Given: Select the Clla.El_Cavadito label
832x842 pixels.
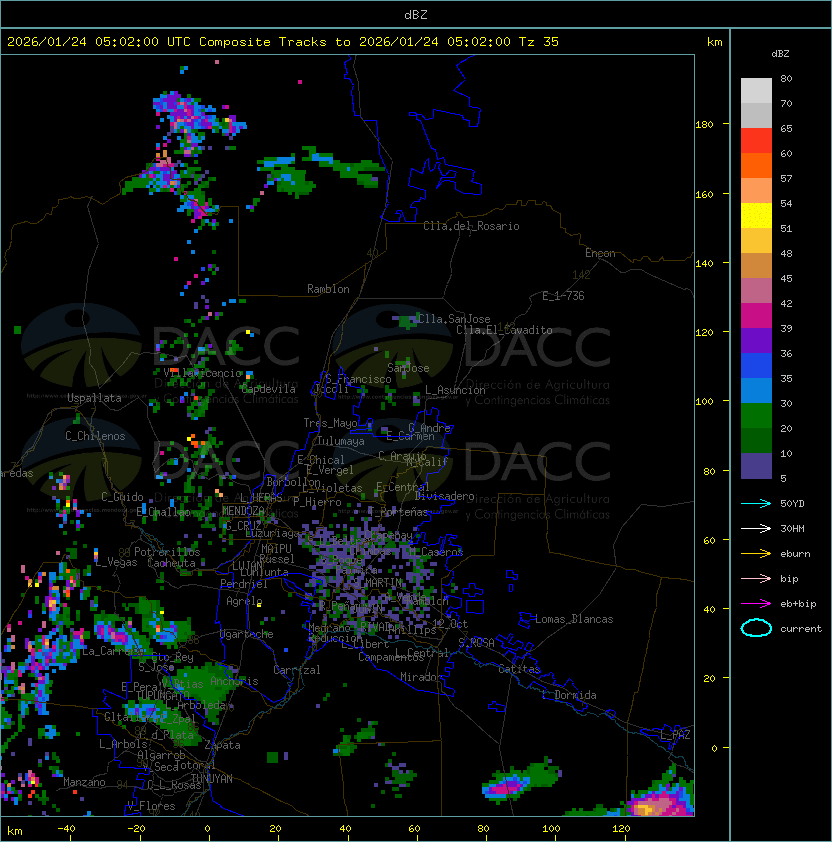Looking at the screenshot, I should [x=504, y=330].
